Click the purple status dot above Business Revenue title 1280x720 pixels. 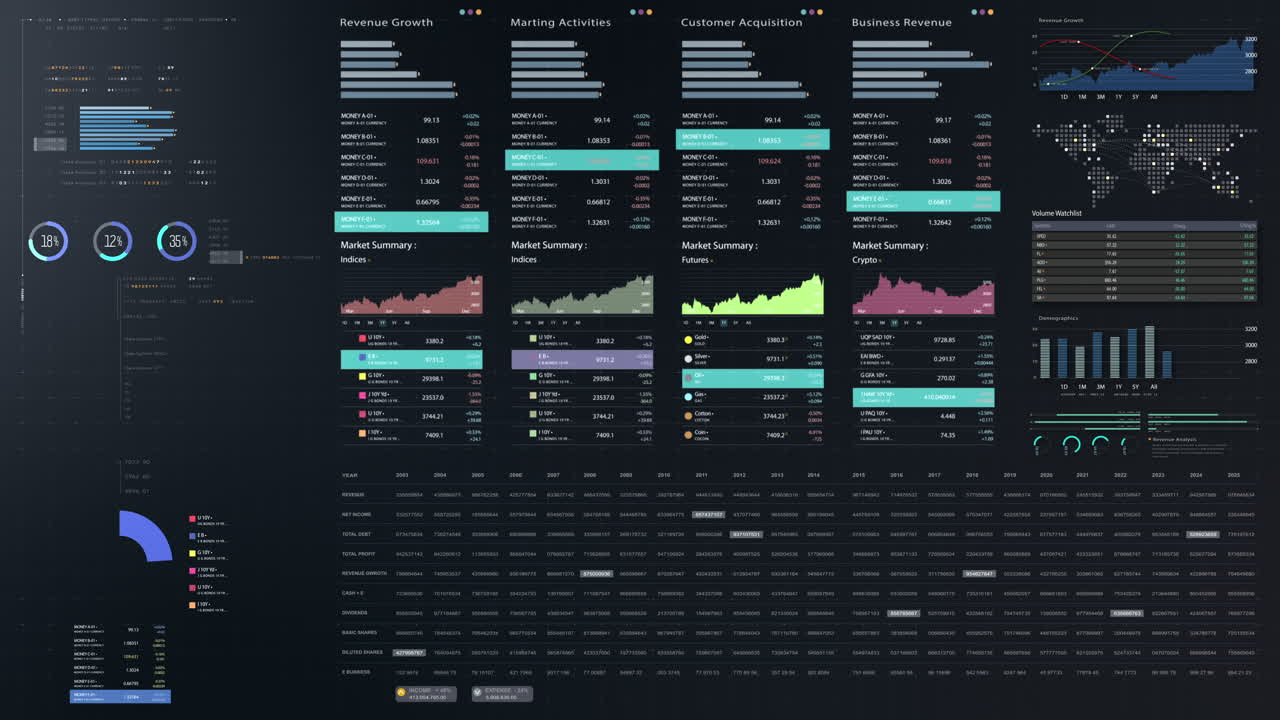(981, 12)
